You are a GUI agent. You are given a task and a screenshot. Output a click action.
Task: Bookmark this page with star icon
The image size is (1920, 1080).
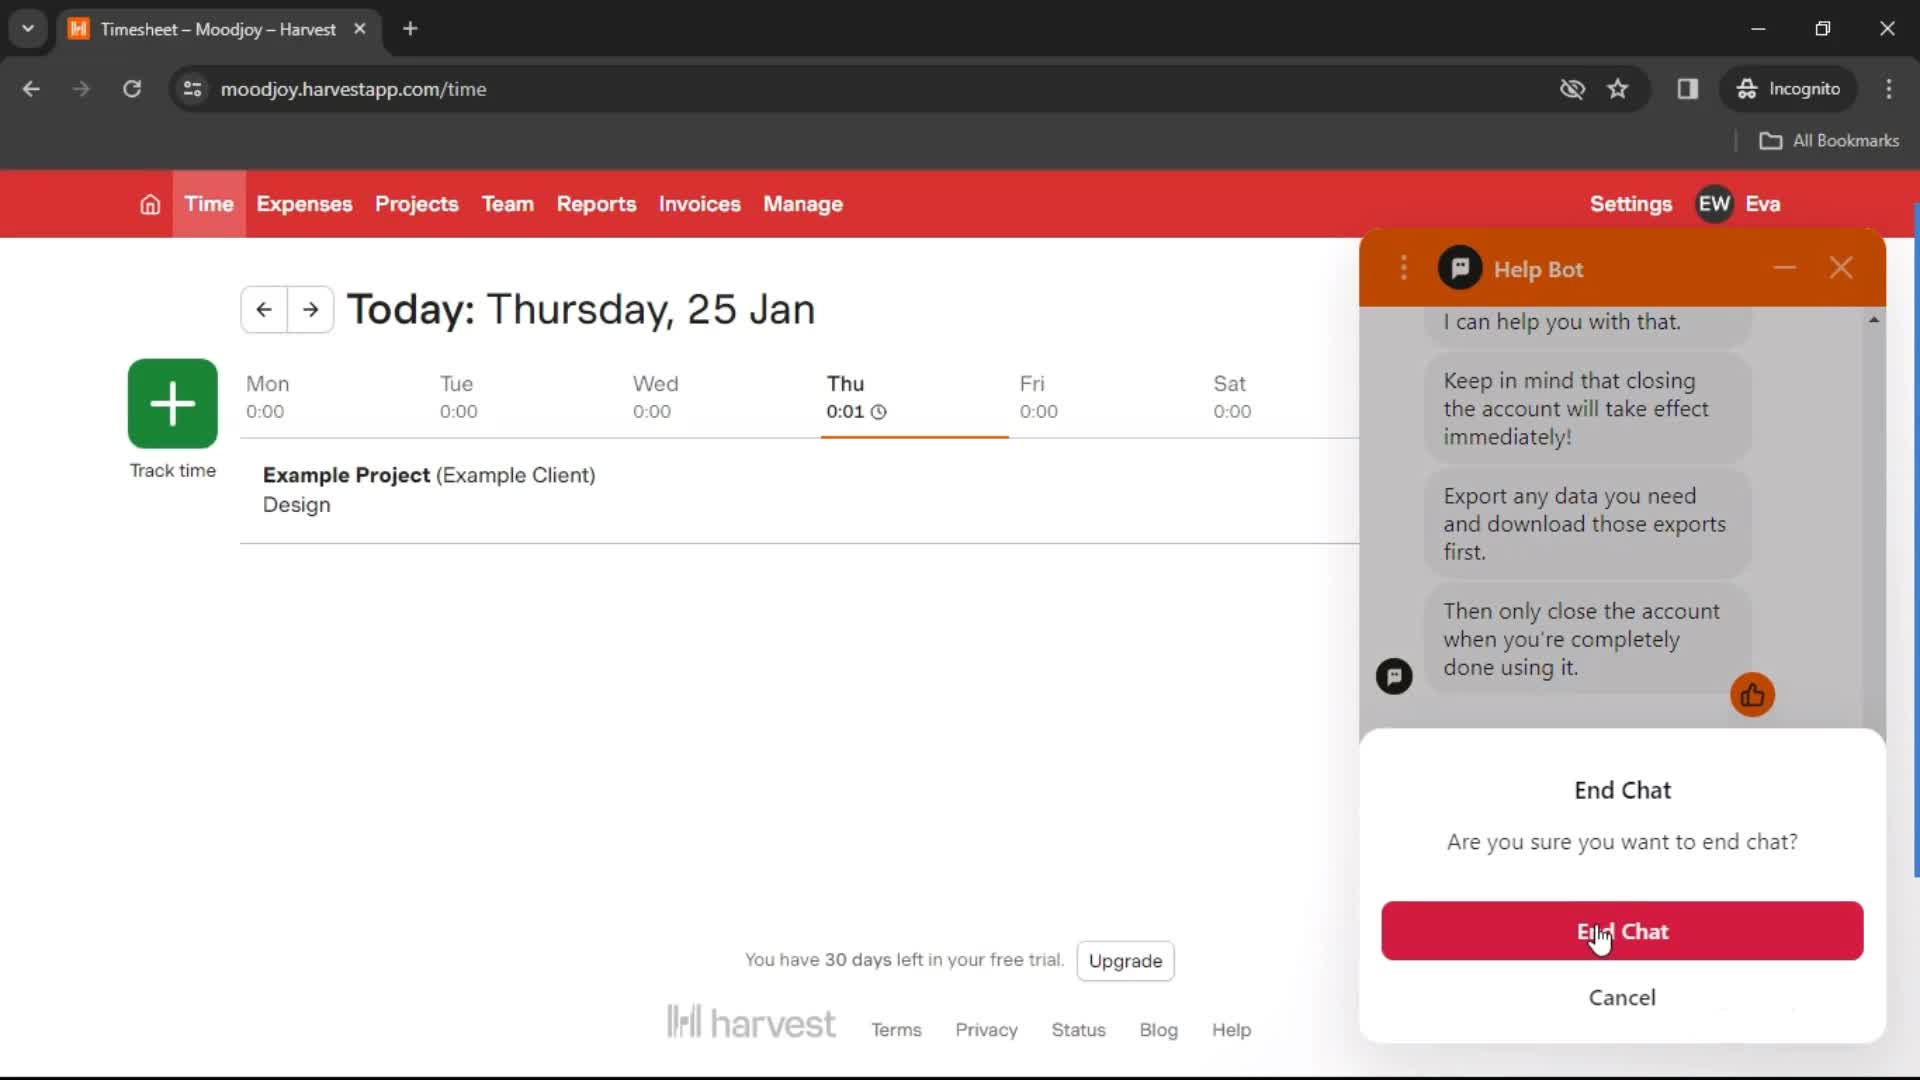coord(1618,89)
